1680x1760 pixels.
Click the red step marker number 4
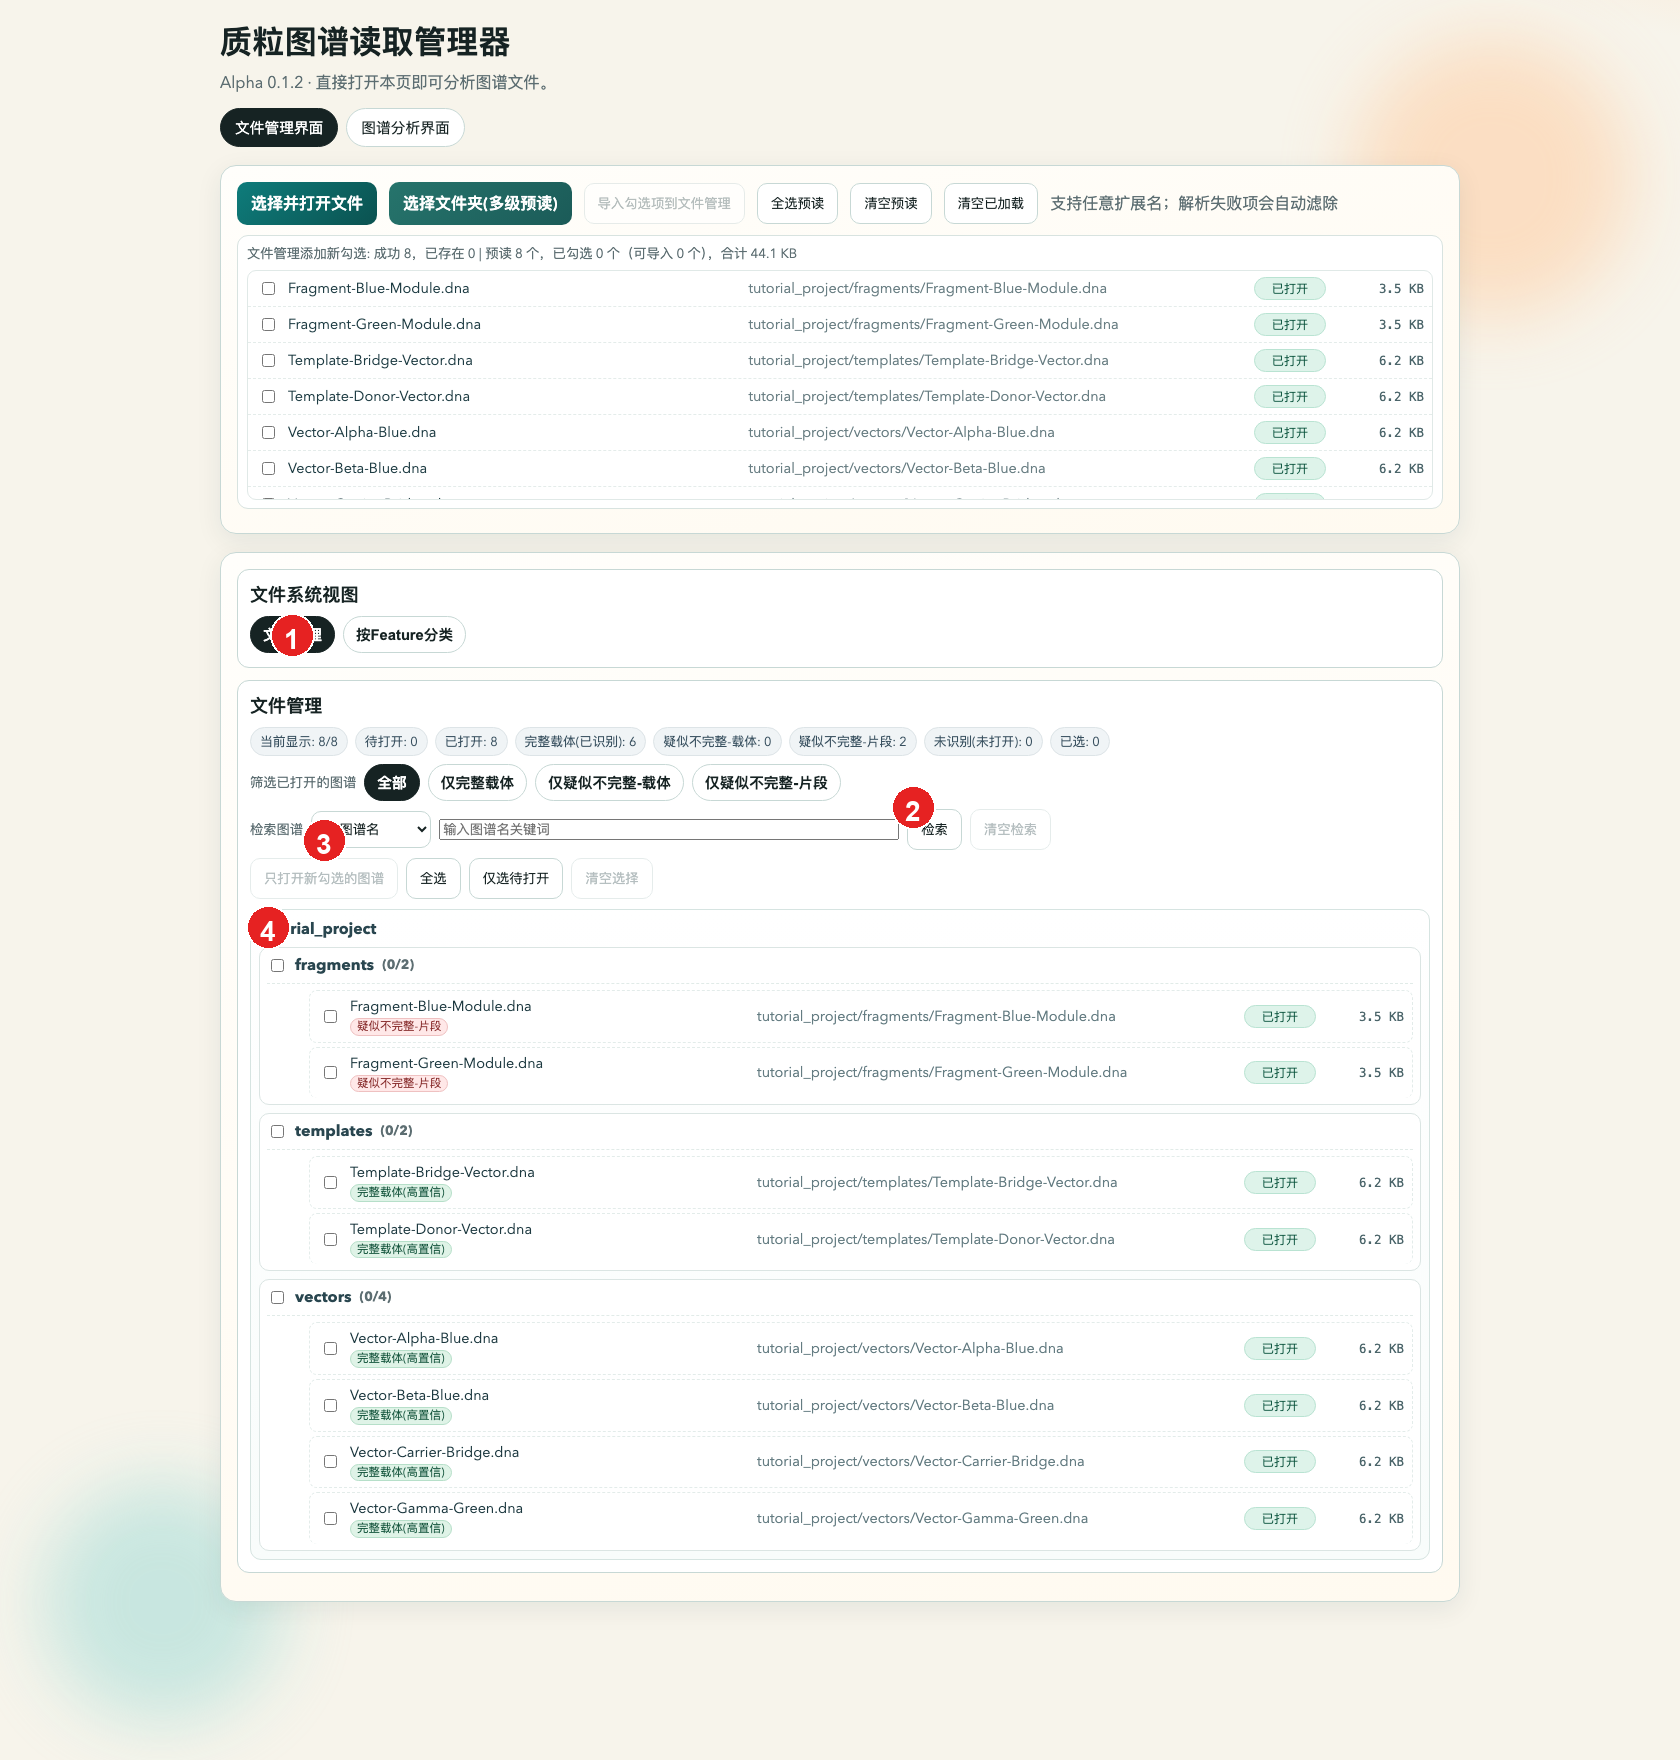[x=267, y=930]
